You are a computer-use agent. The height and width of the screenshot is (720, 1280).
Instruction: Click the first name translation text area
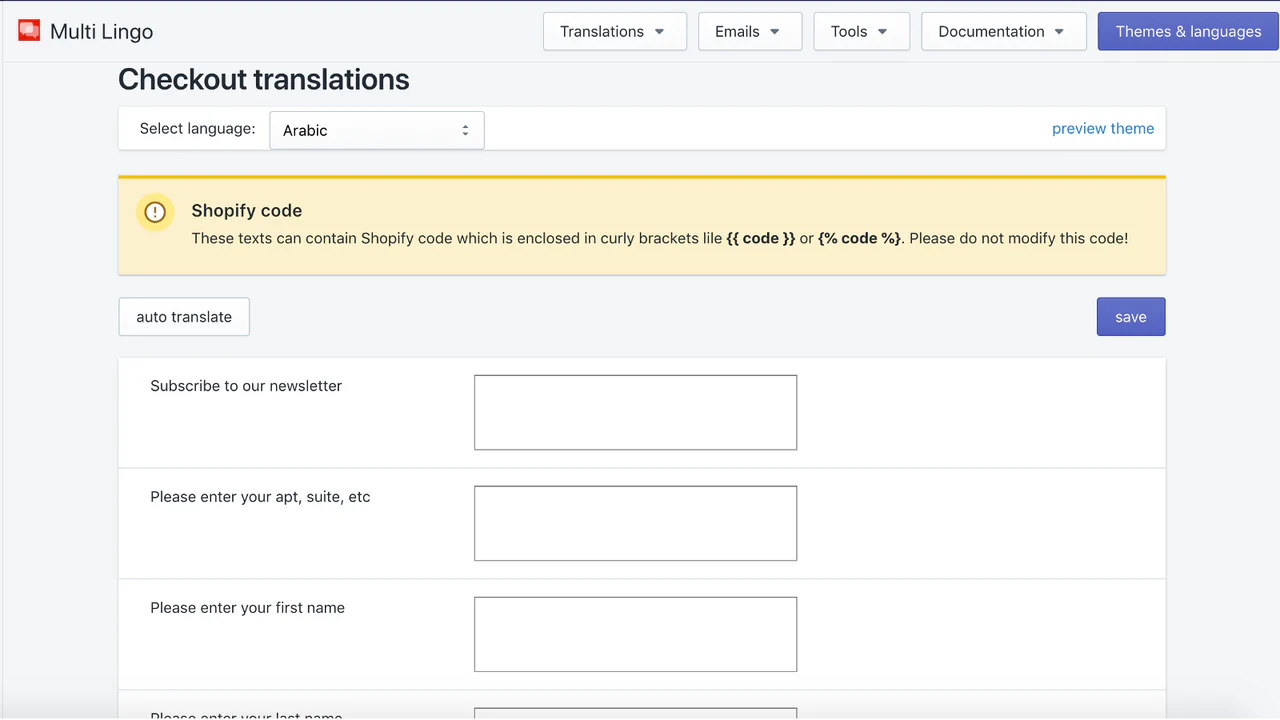pos(635,634)
